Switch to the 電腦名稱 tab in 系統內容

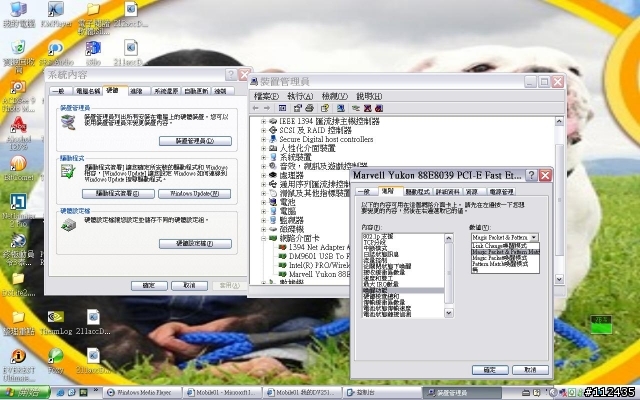pos(88,91)
